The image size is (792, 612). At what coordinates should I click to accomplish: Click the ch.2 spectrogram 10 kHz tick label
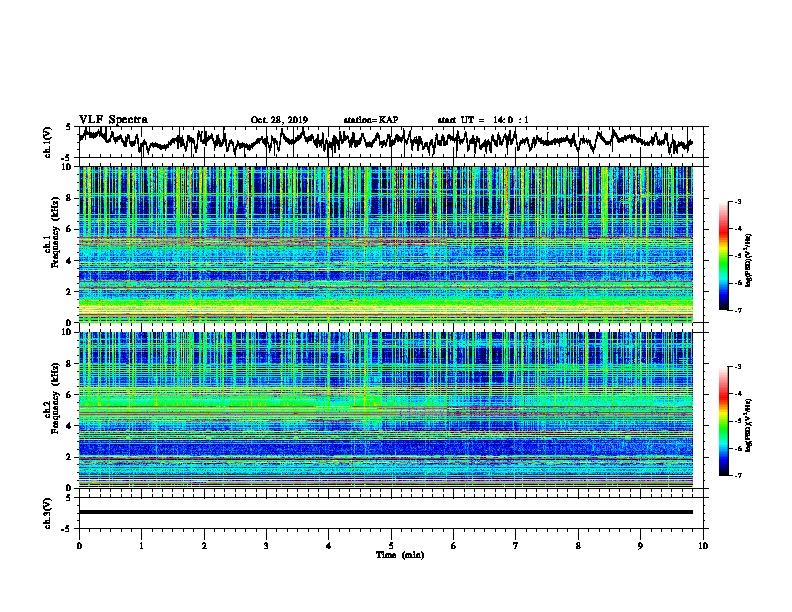click(68, 332)
